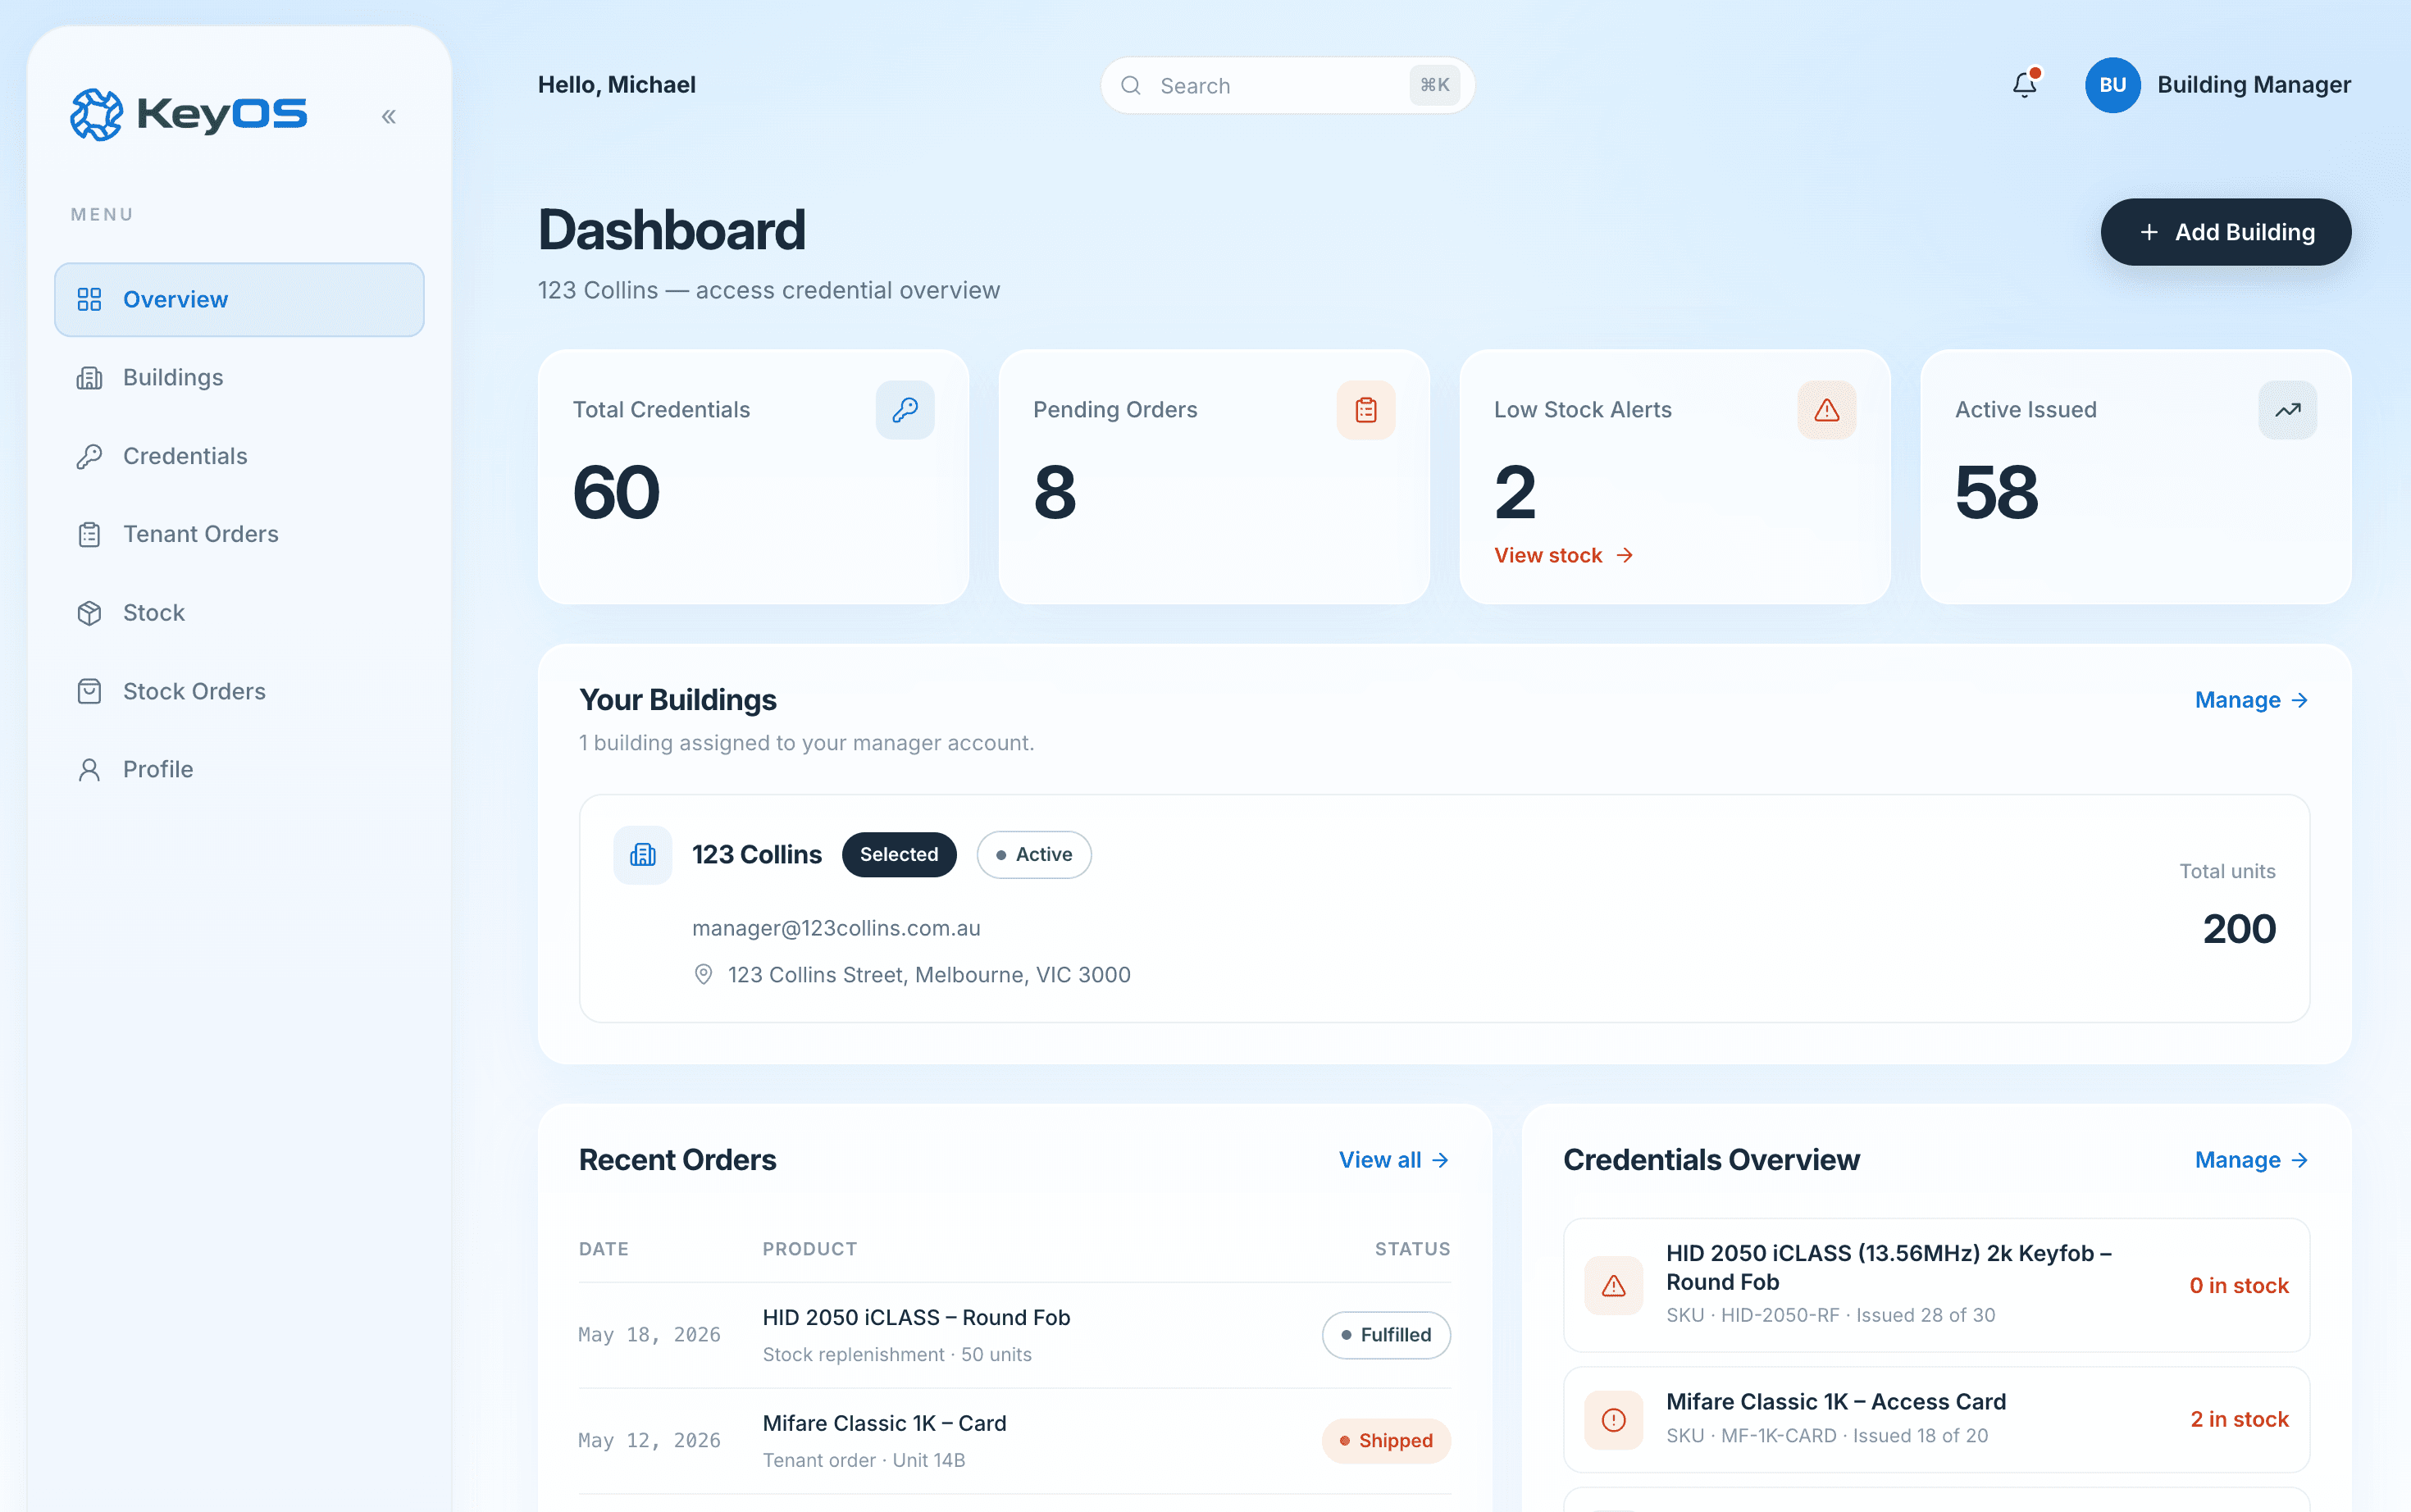Screen dimensions: 2411x1512
Task: Click the 123 Collins Street address text
Action: [929, 975]
